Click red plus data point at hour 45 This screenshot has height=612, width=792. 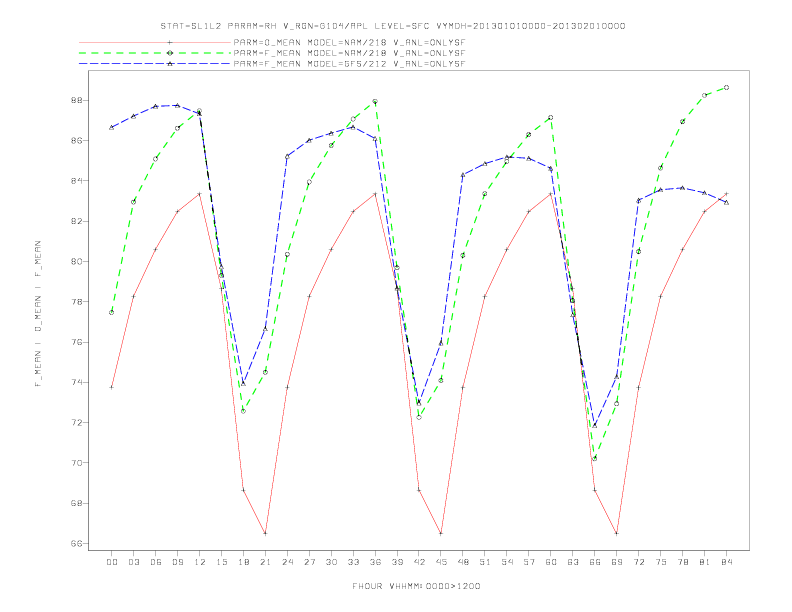pyautogui.click(x=441, y=533)
